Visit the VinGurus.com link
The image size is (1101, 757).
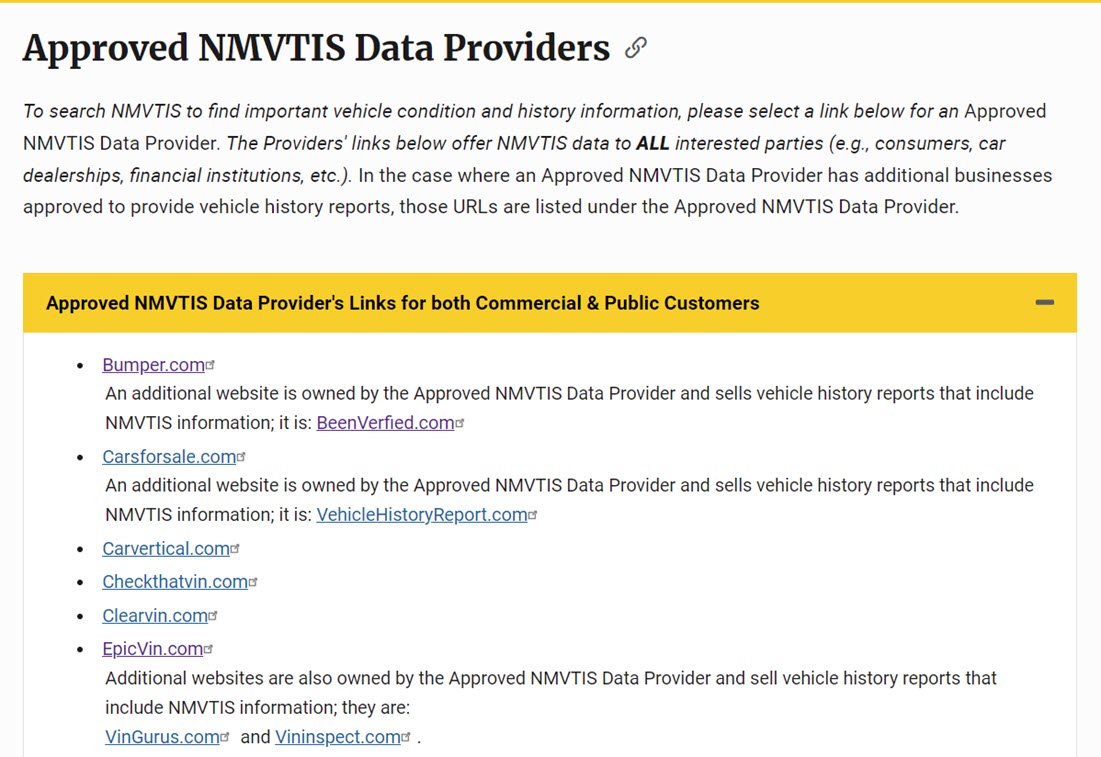click(161, 737)
